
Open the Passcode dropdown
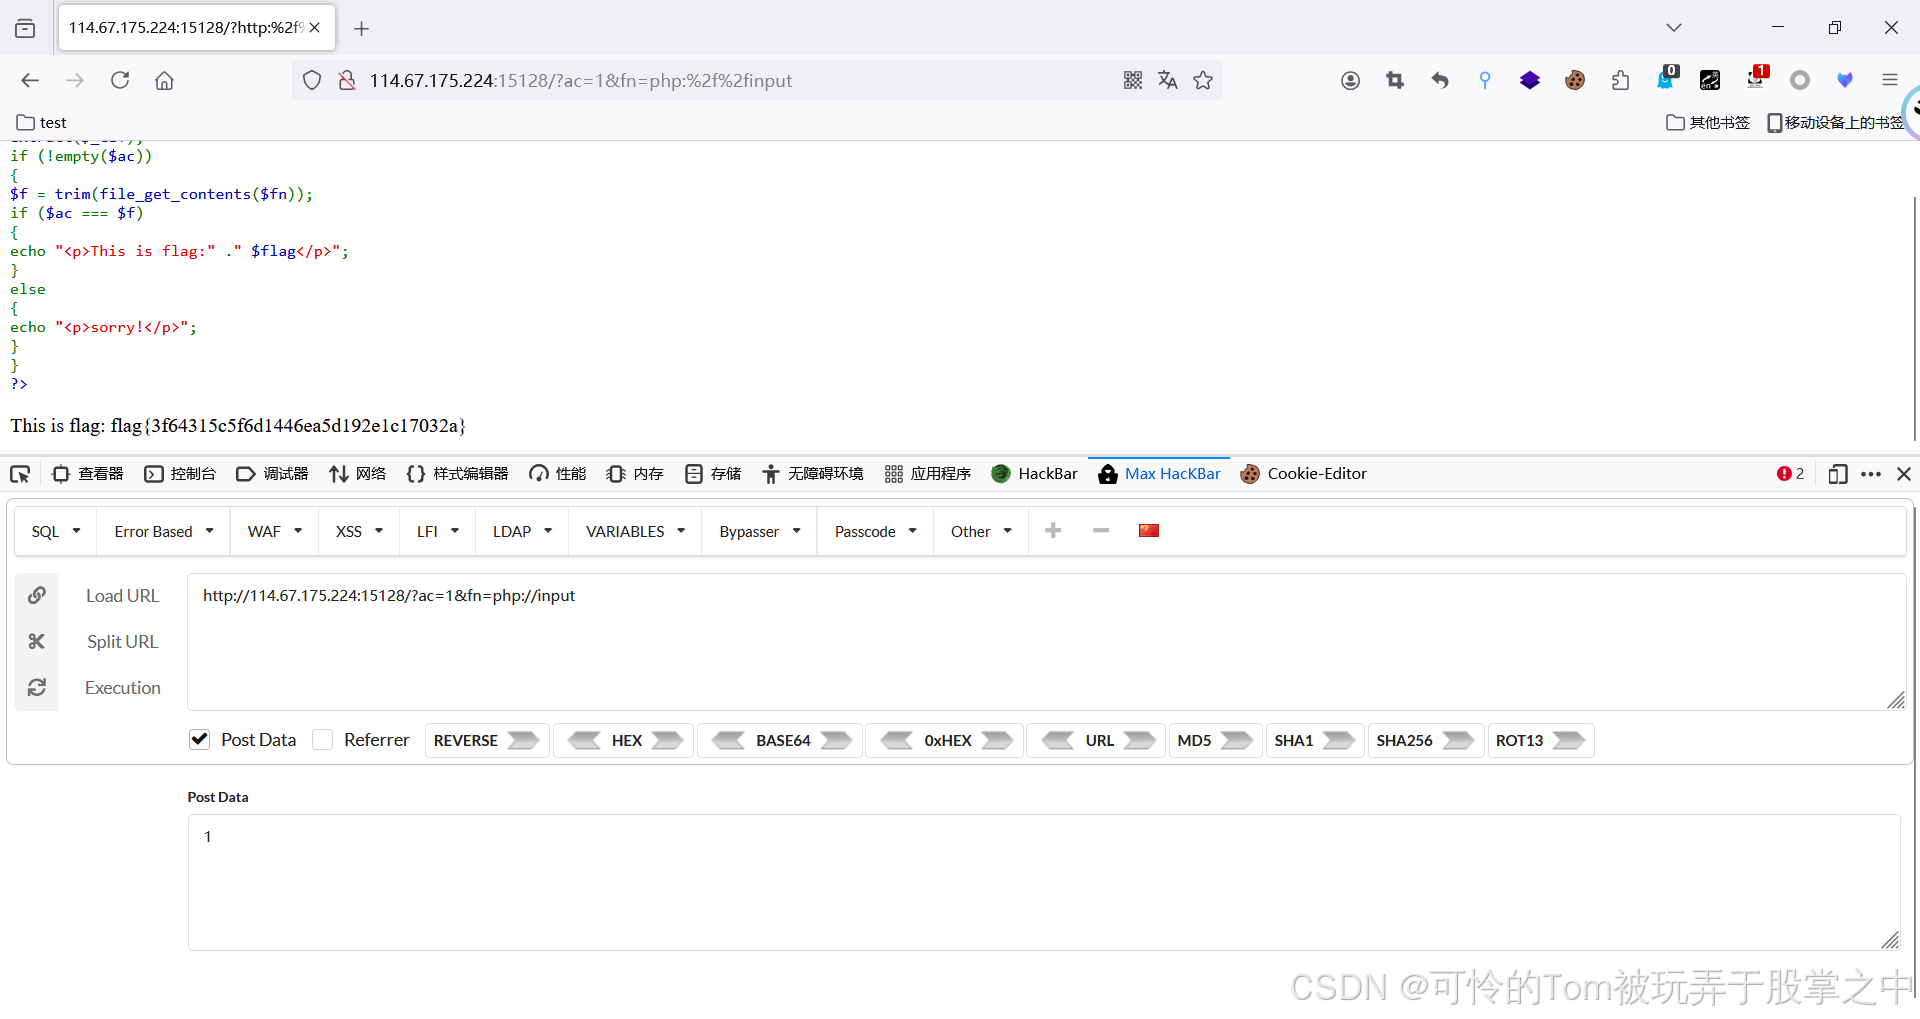coord(873,531)
